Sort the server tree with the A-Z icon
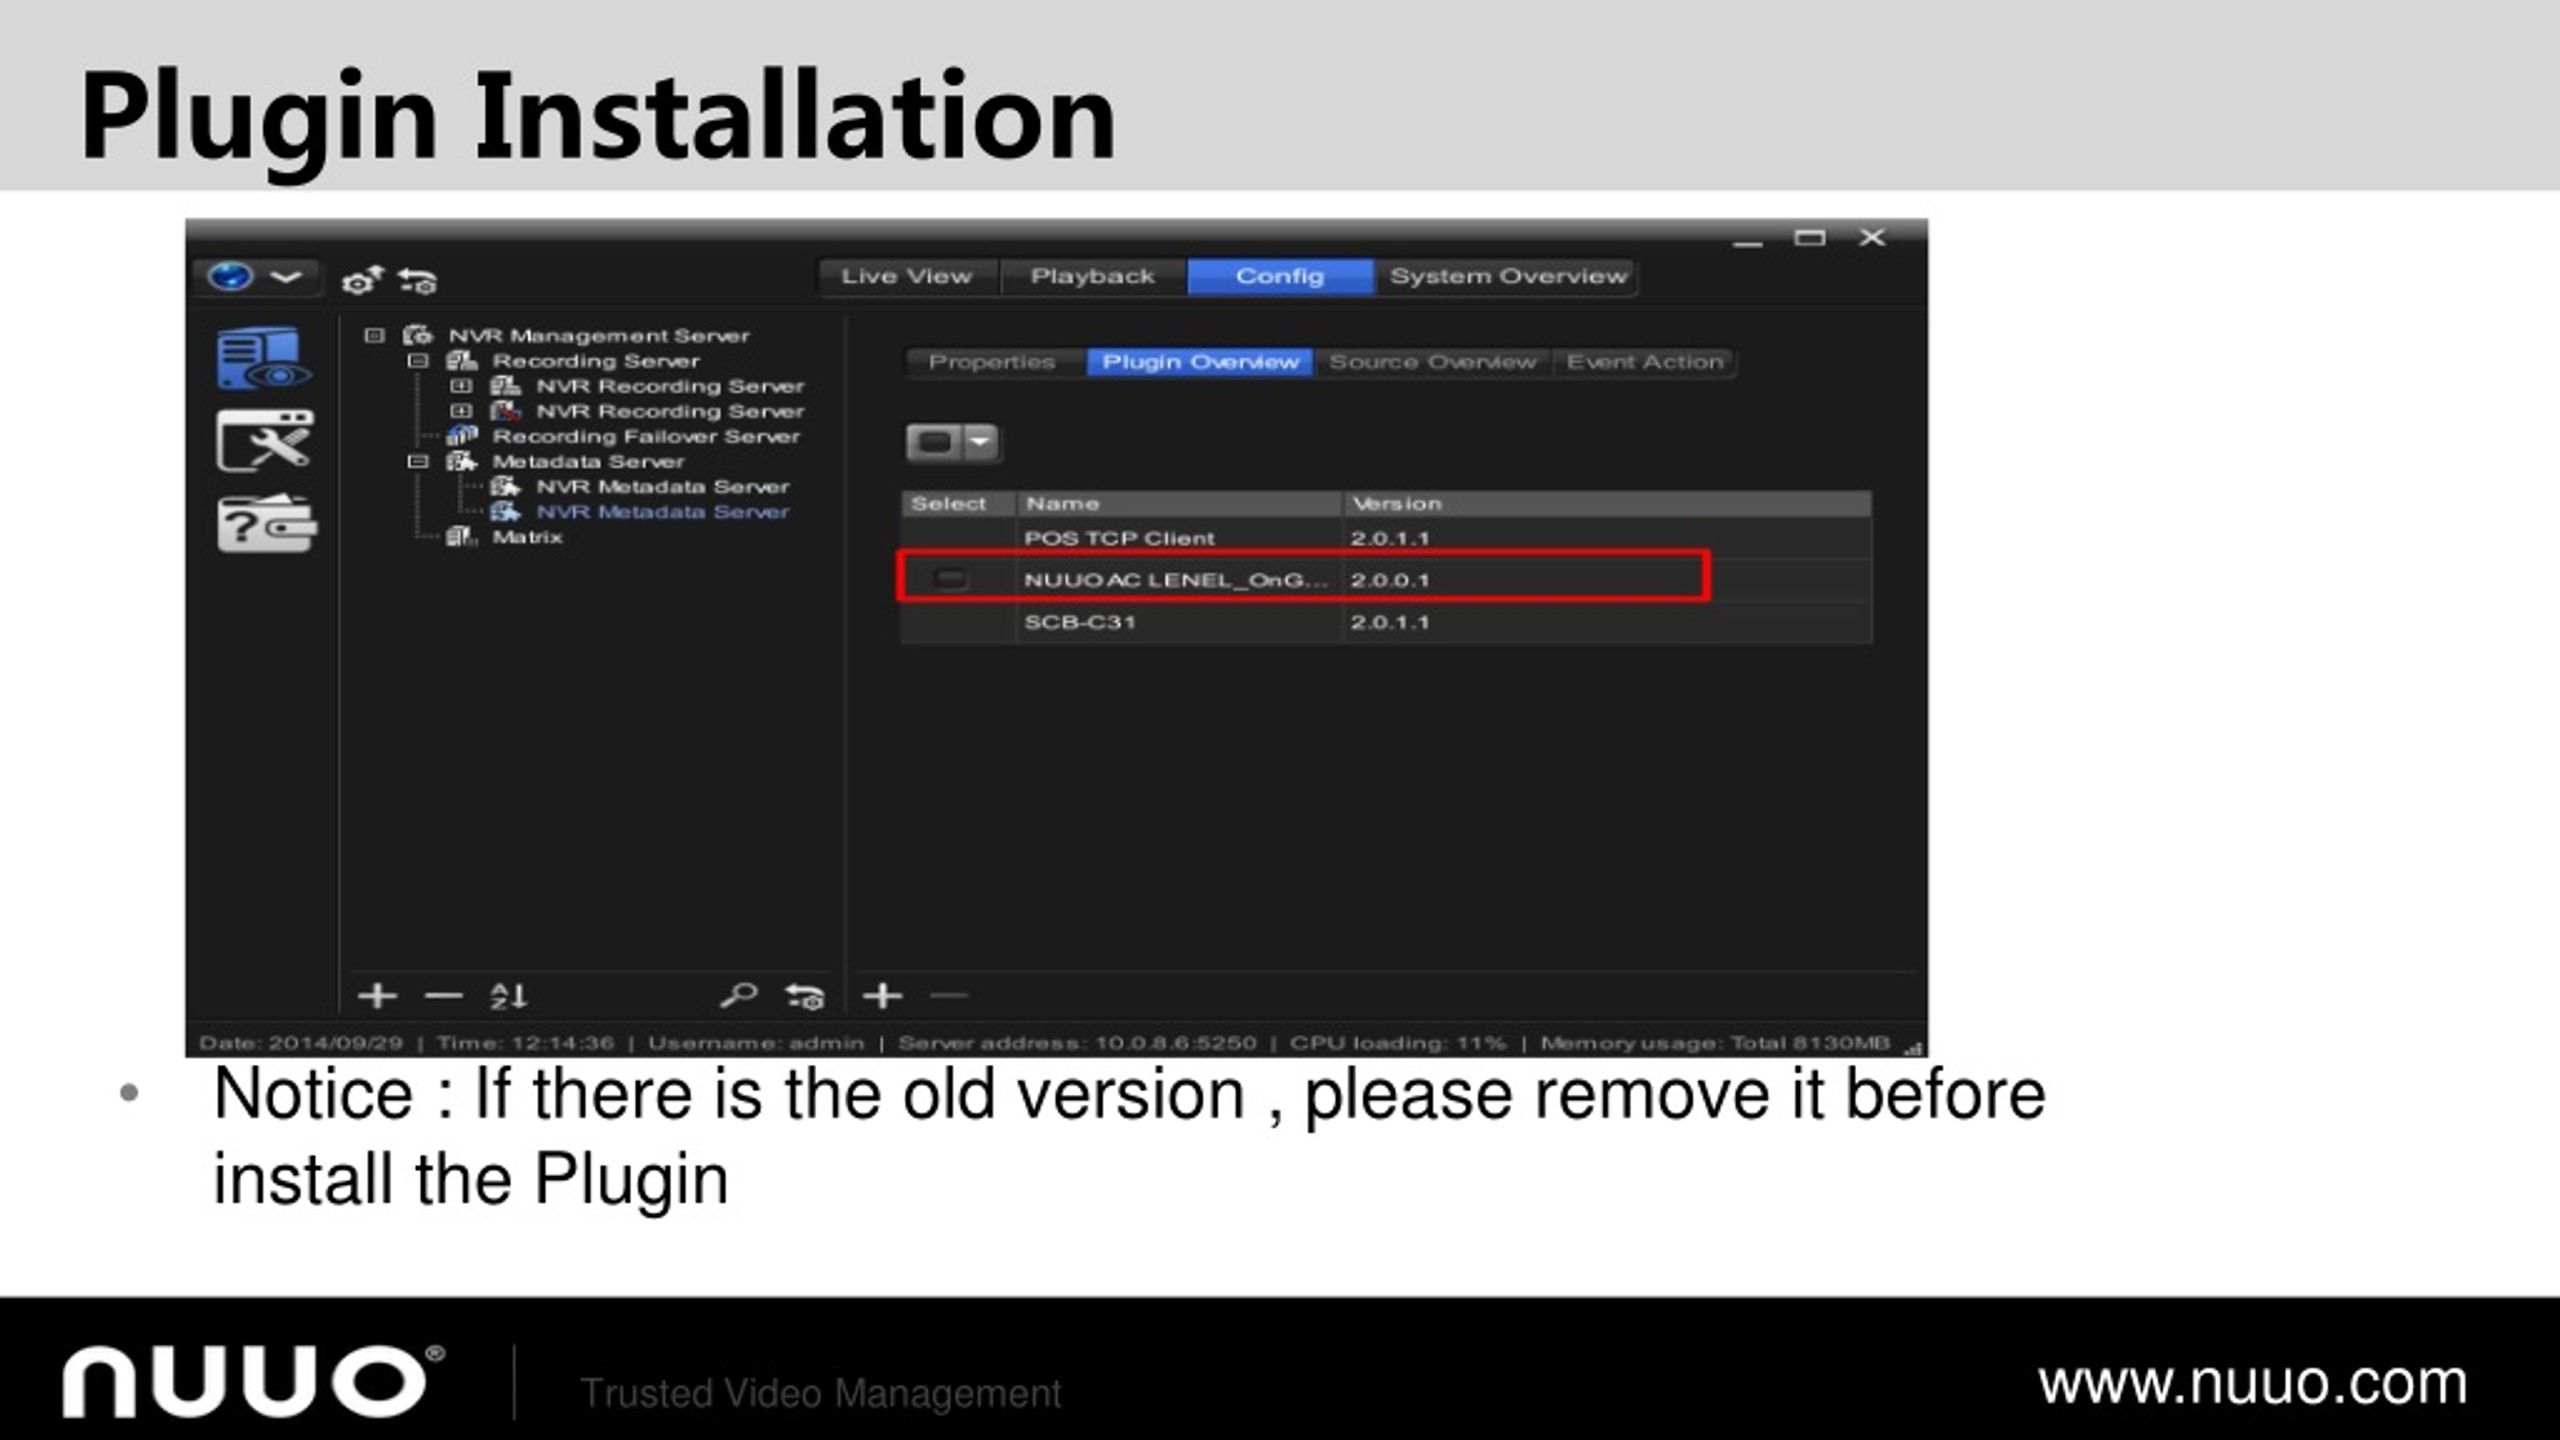The image size is (2560, 1440). (x=508, y=995)
